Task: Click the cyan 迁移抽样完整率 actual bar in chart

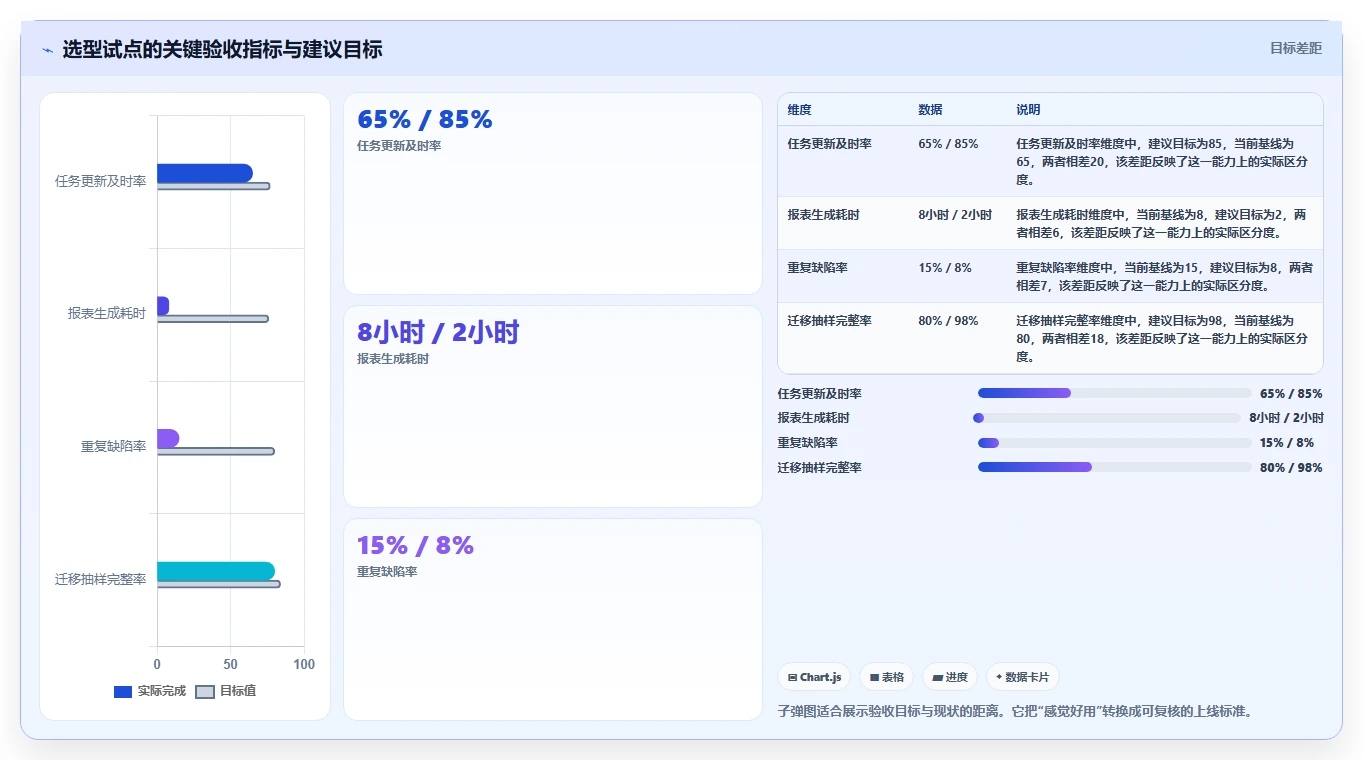Action: [x=216, y=571]
